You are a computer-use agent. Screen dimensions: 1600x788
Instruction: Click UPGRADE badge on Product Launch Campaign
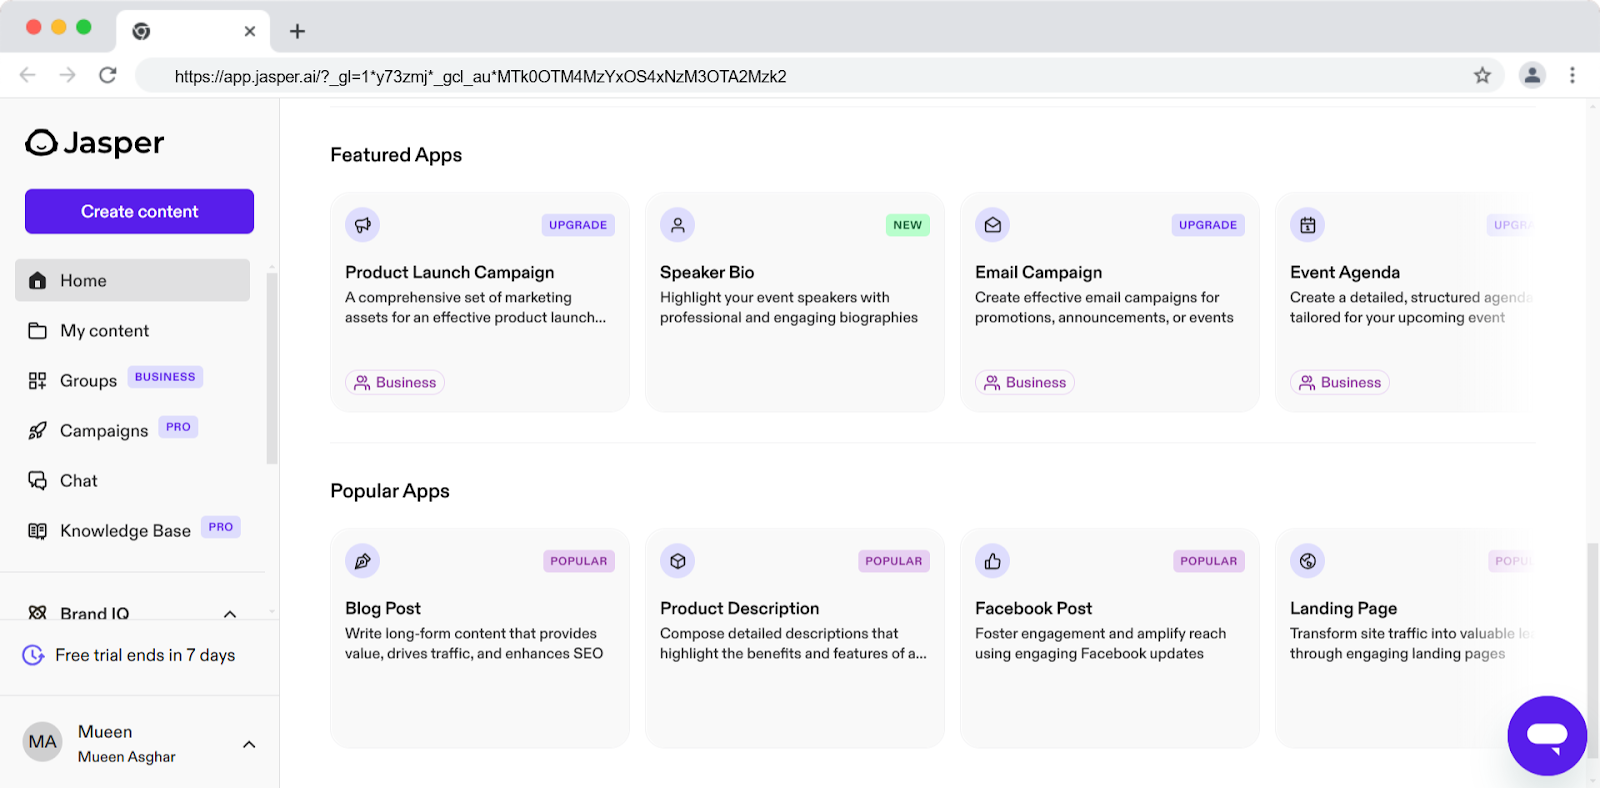[x=578, y=225]
